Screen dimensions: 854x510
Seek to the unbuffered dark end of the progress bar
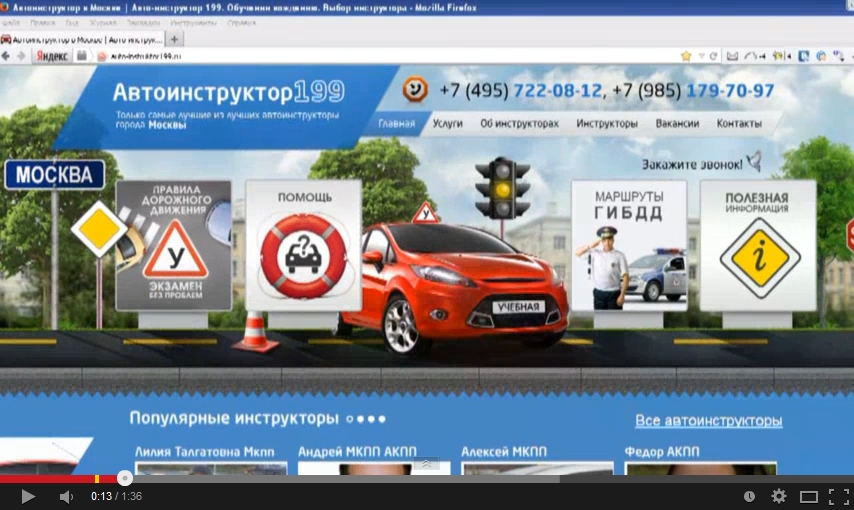point(706,479)
